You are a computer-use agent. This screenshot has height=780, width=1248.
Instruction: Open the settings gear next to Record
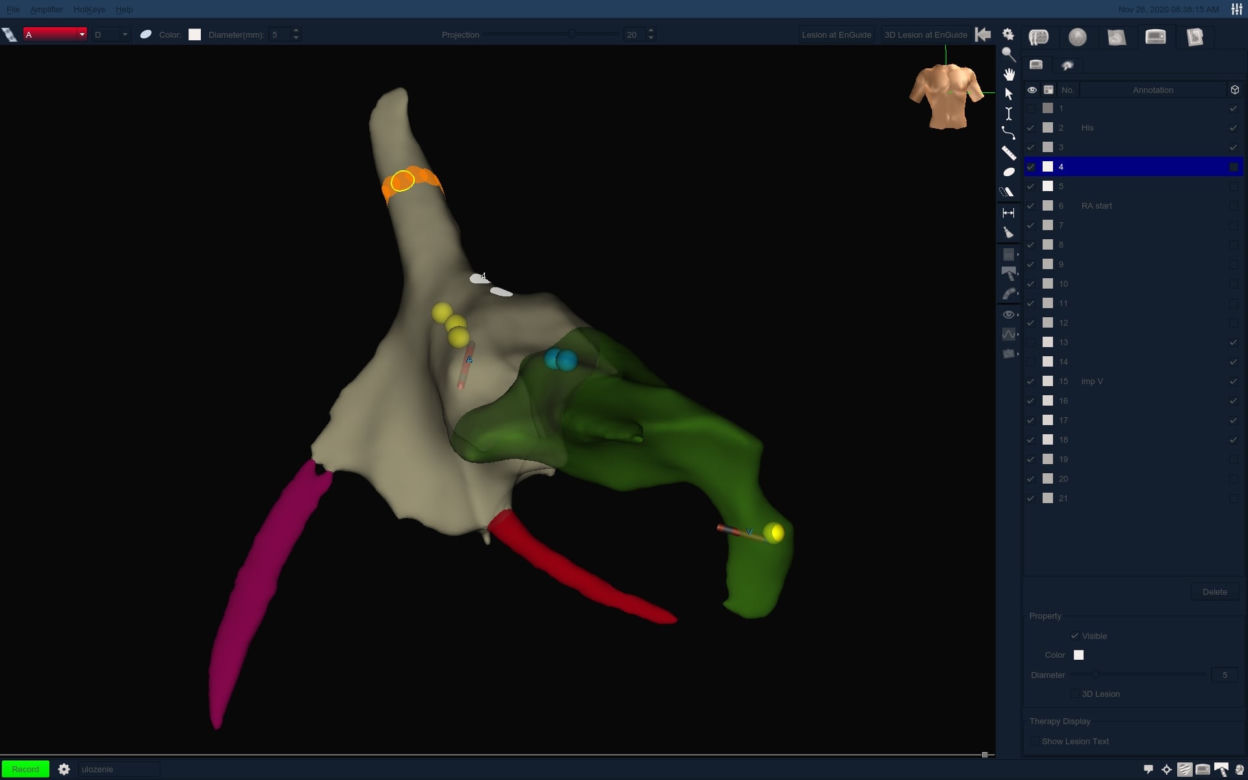[x=64, y=769]
